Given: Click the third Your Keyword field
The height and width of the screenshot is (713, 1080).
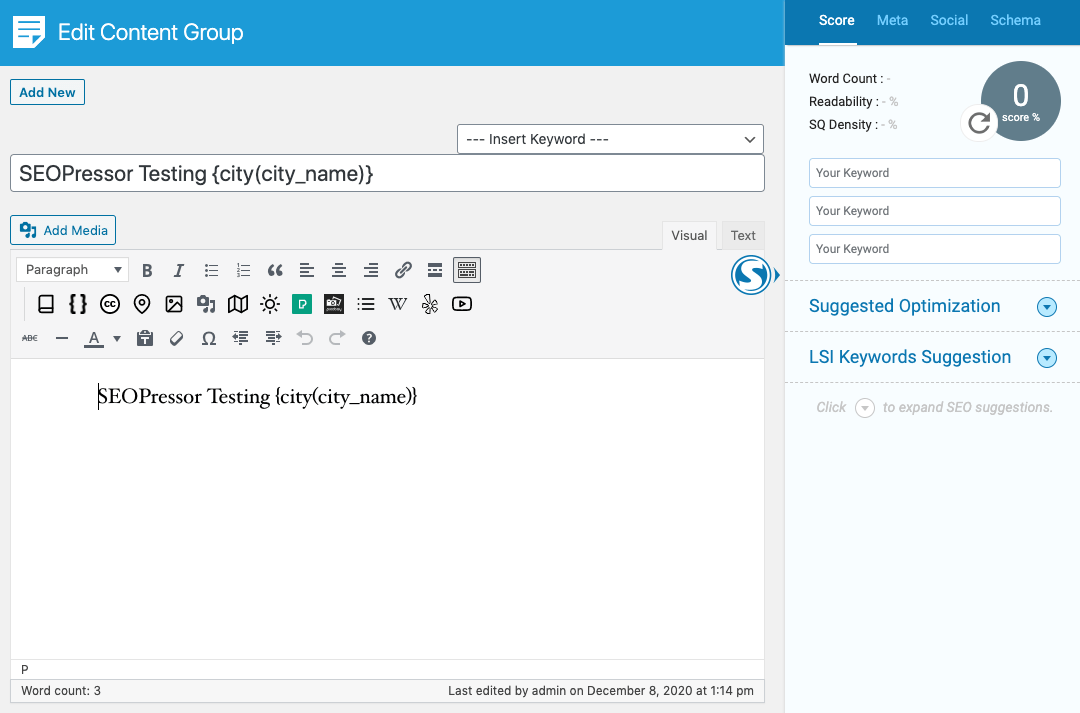Looking at the screenshot, I should 935,249.
